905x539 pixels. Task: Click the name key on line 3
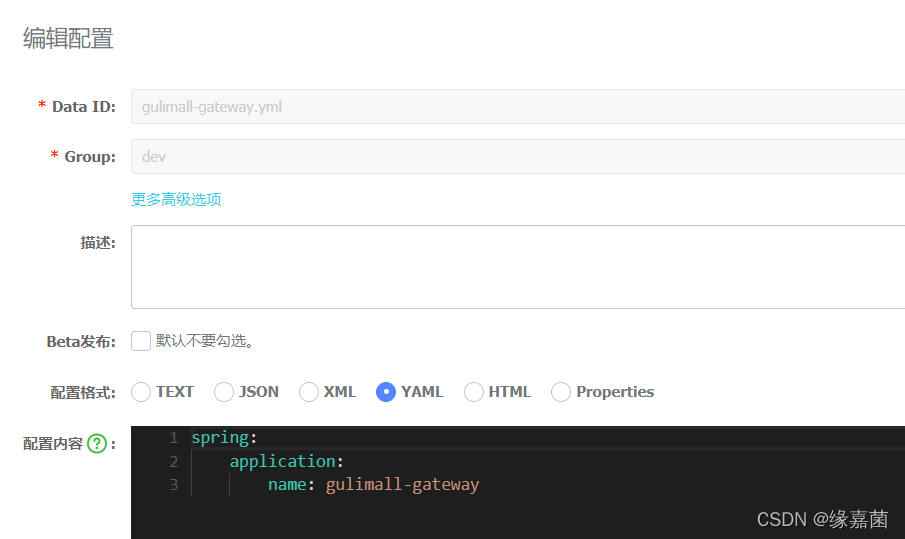pyautogui.click(x=287, y=484)
